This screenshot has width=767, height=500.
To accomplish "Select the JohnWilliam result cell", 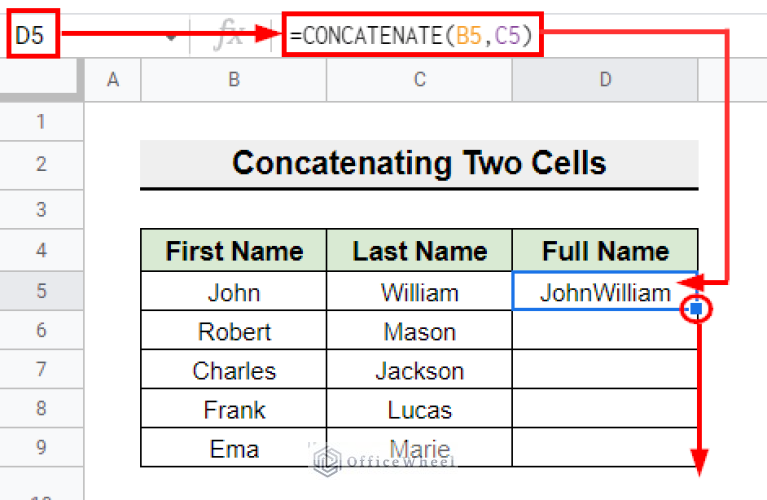I will [605, 292].
